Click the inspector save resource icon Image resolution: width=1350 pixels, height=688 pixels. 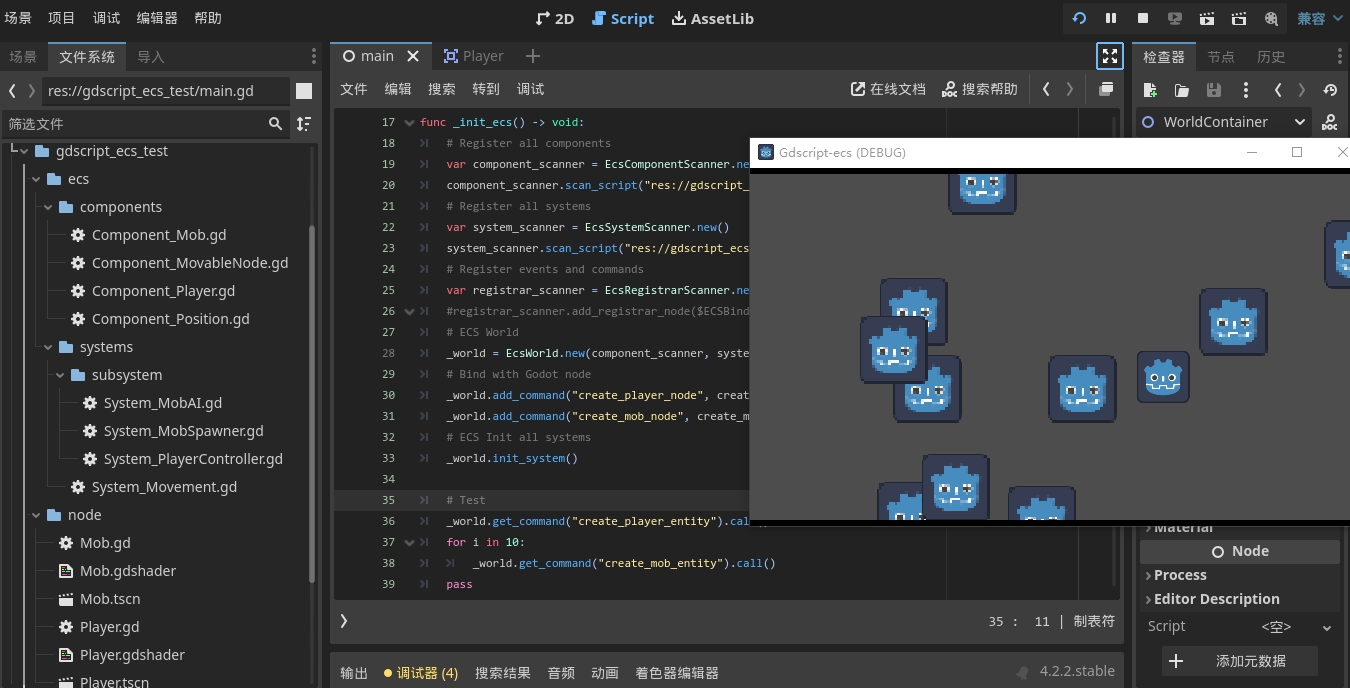coord(1214,90)
